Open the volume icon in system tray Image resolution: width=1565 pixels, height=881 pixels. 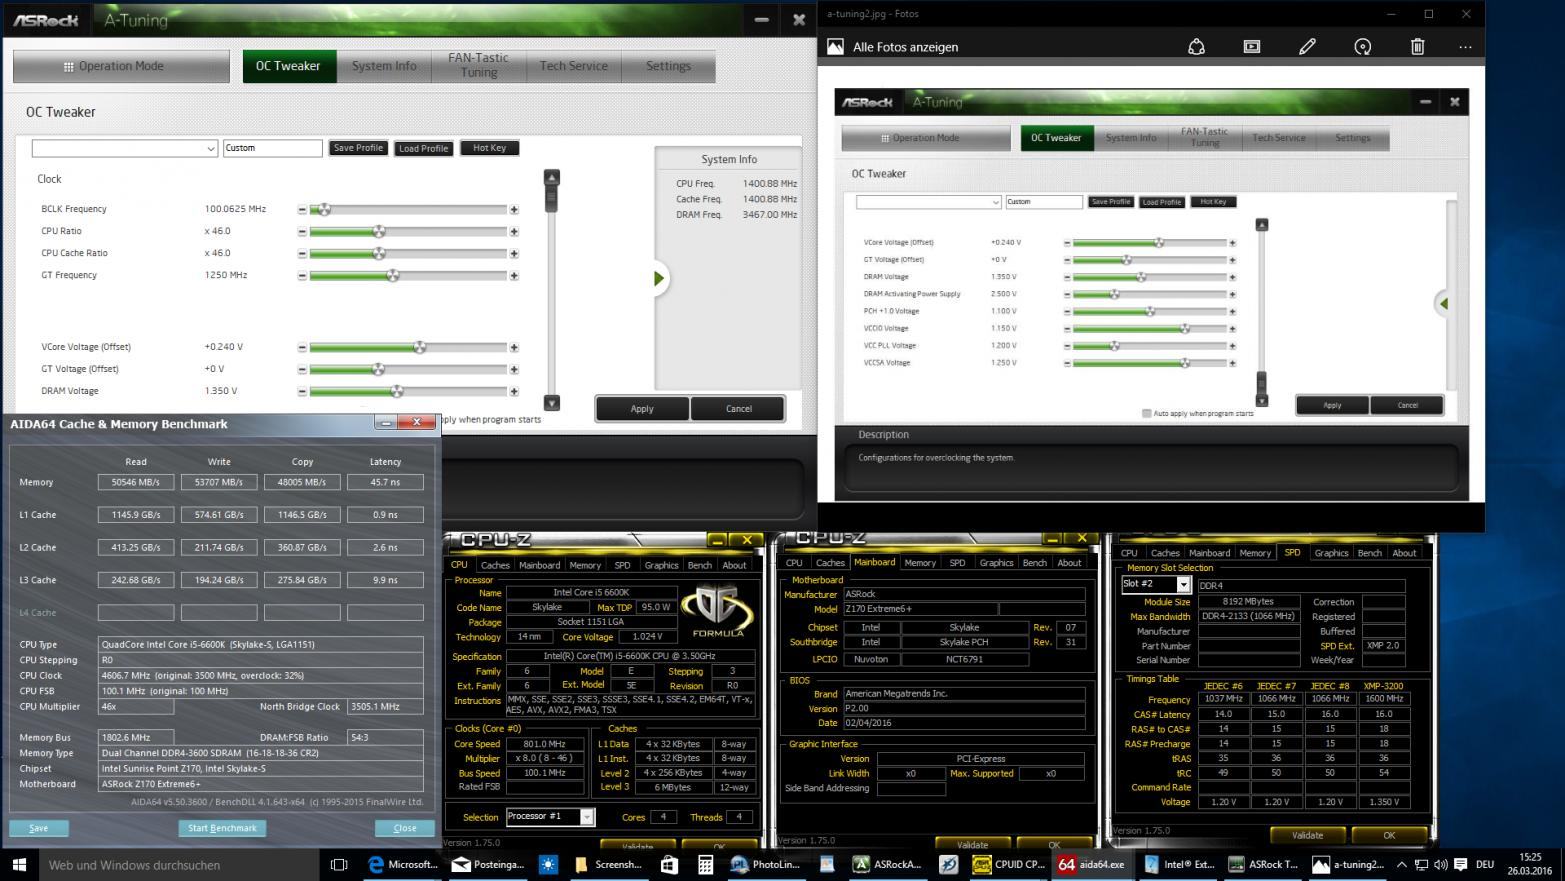(x=1440, y=864)
